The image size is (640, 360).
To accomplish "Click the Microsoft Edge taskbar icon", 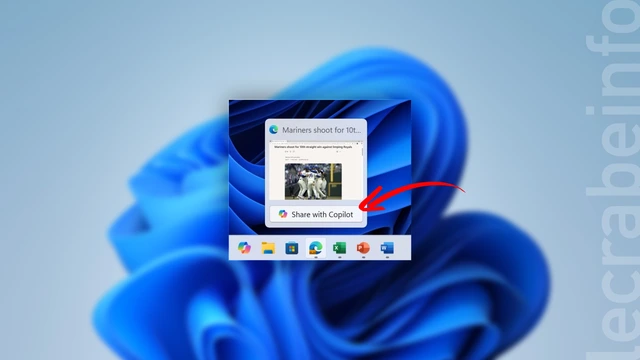I will [316, 248].
